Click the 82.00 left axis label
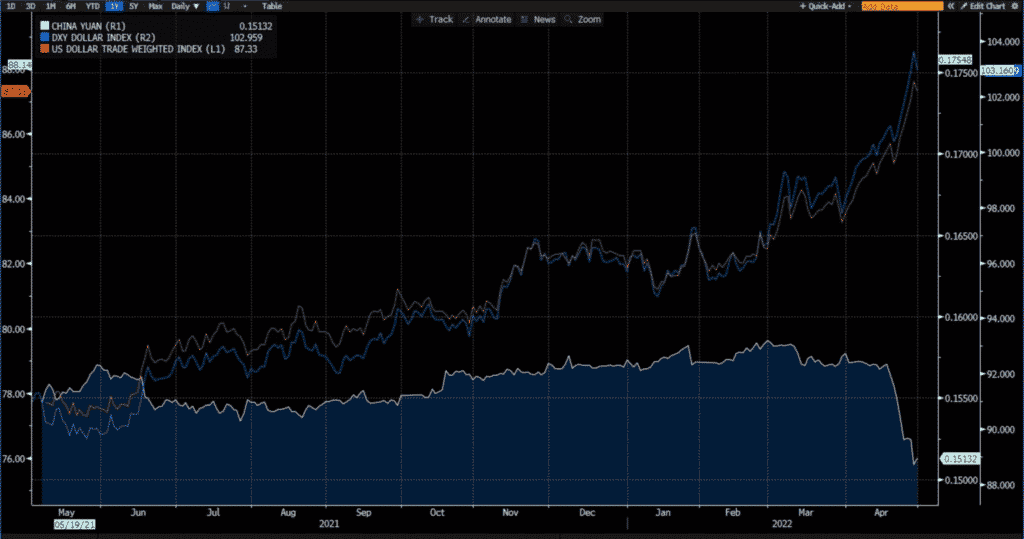 (14, 264)
